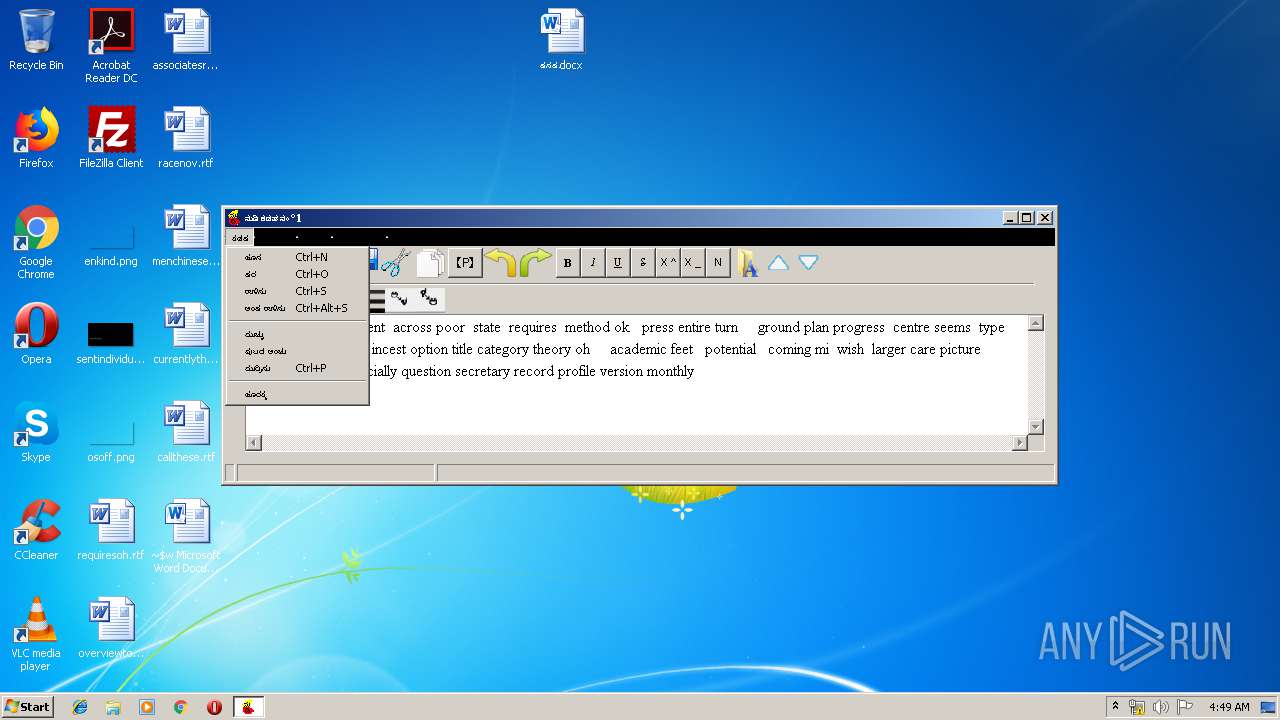Choose the Ctrl+O open file menu entry
1280x720 pixels.
coord(297,274)
